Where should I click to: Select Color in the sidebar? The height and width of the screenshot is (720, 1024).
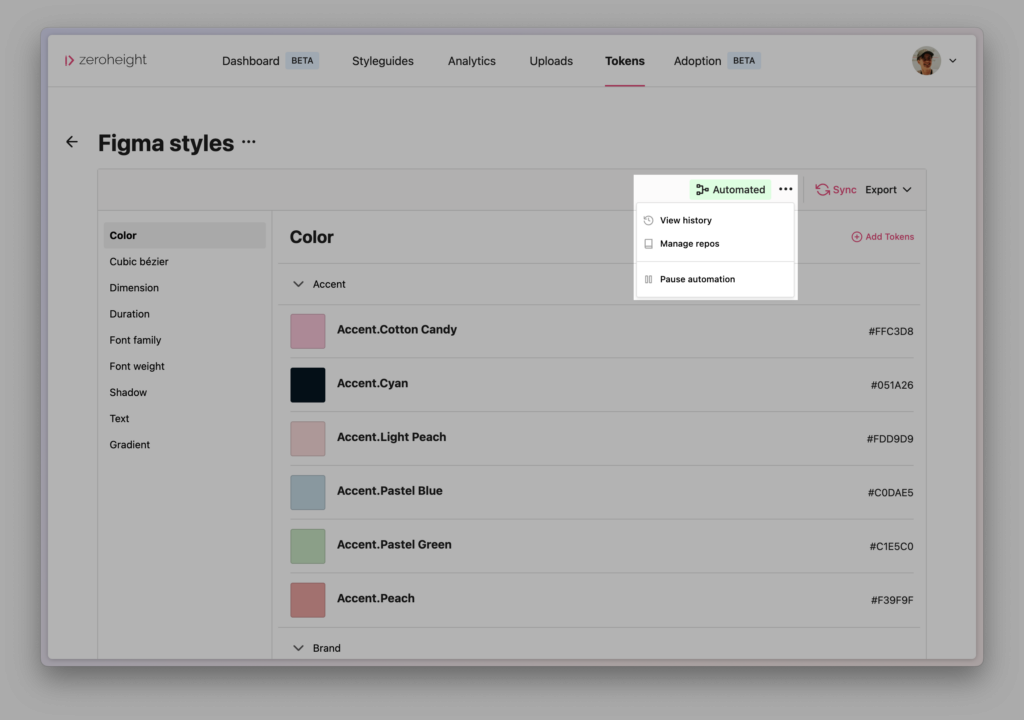click(185, 235)
